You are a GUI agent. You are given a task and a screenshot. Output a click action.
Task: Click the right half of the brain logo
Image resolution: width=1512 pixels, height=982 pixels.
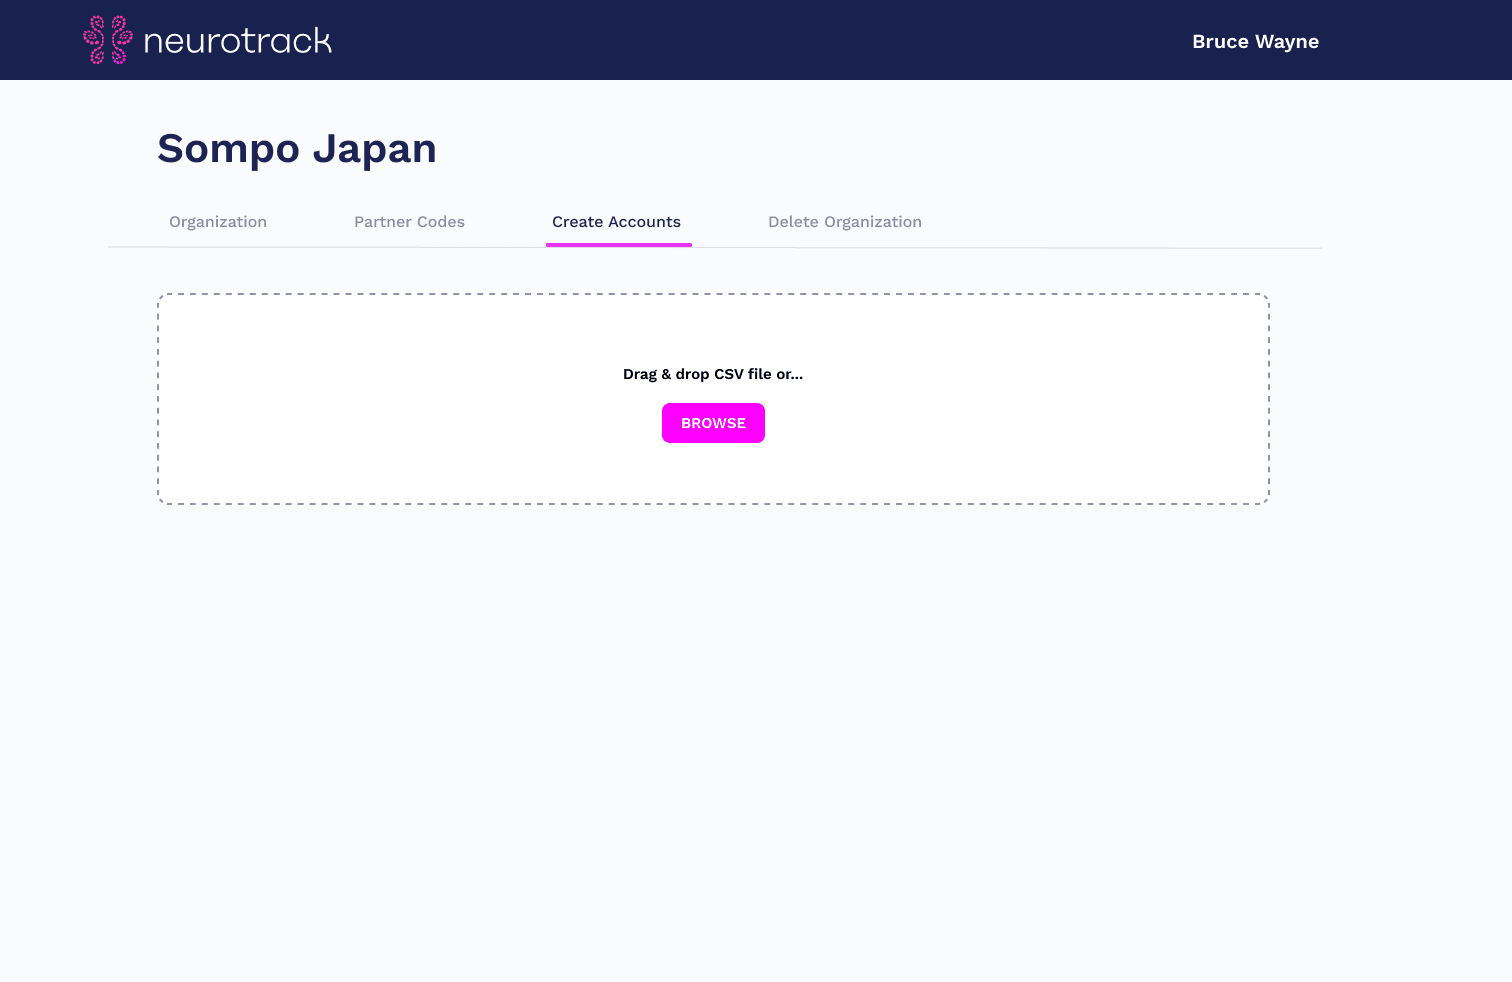click(x=120, y=40)
